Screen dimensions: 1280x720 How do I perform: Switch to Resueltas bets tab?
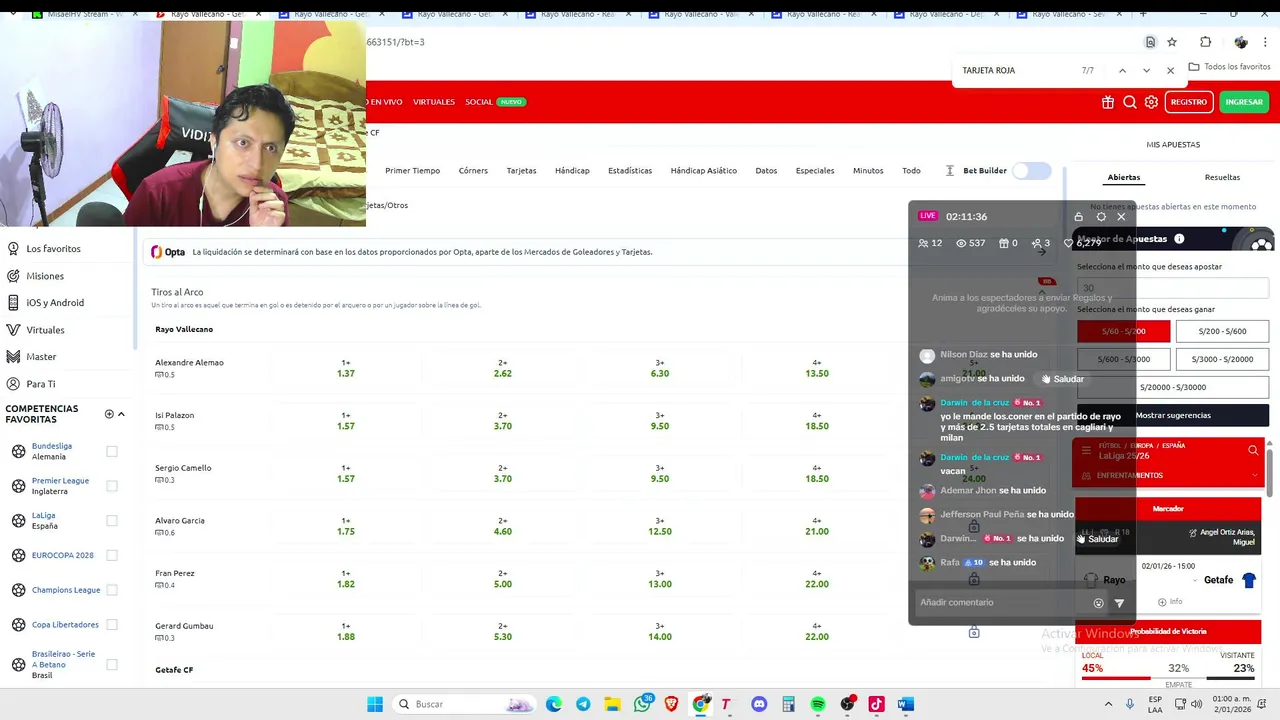(x=1222, y=177)
